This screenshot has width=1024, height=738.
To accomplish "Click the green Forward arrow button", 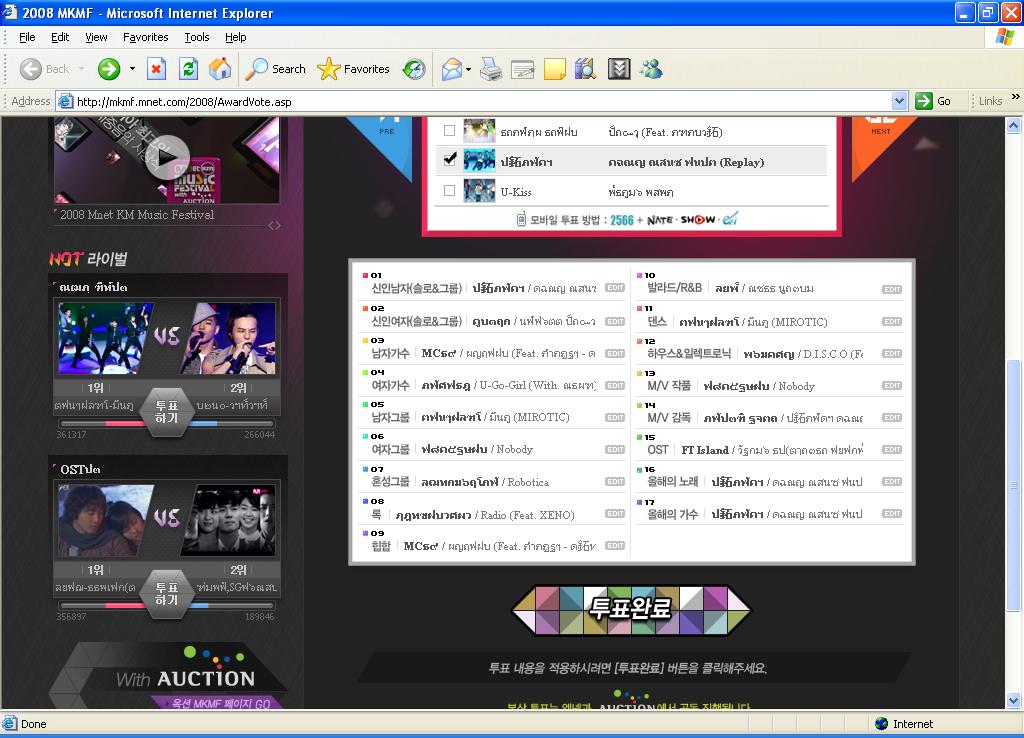I will (x=109, y=69).
